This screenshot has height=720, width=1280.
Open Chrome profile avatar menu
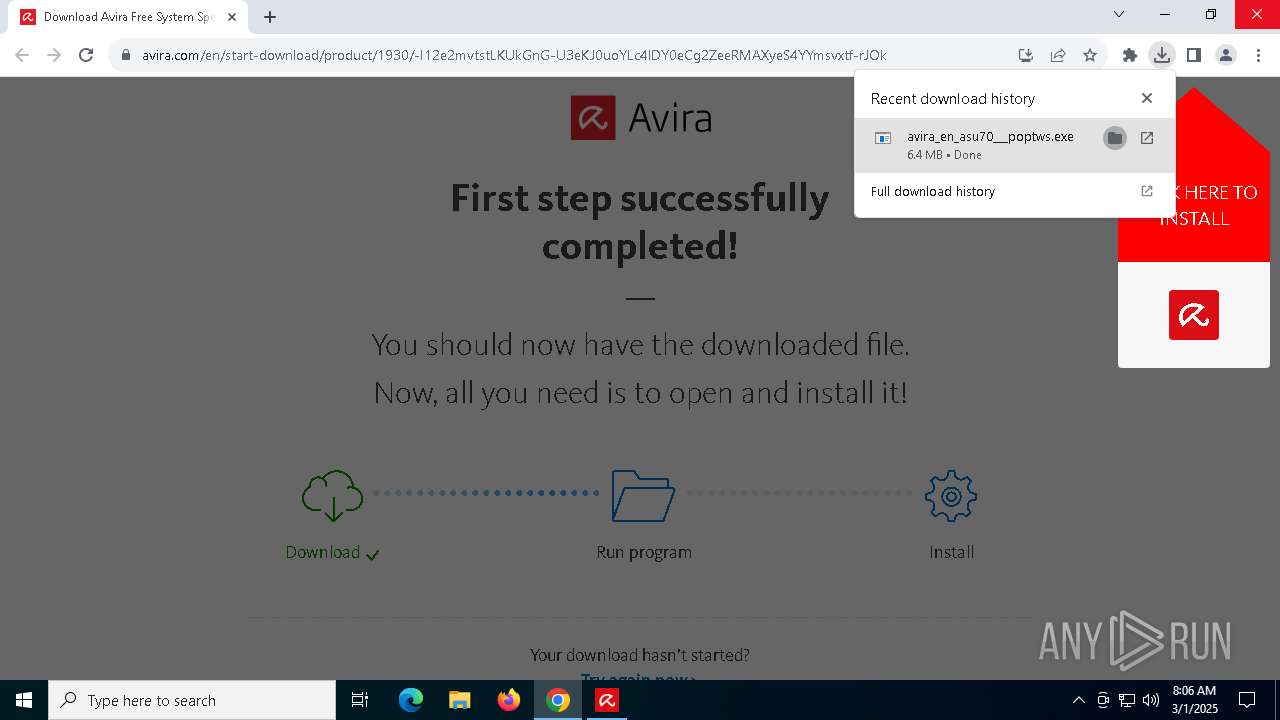click(x=1225, y=55)
